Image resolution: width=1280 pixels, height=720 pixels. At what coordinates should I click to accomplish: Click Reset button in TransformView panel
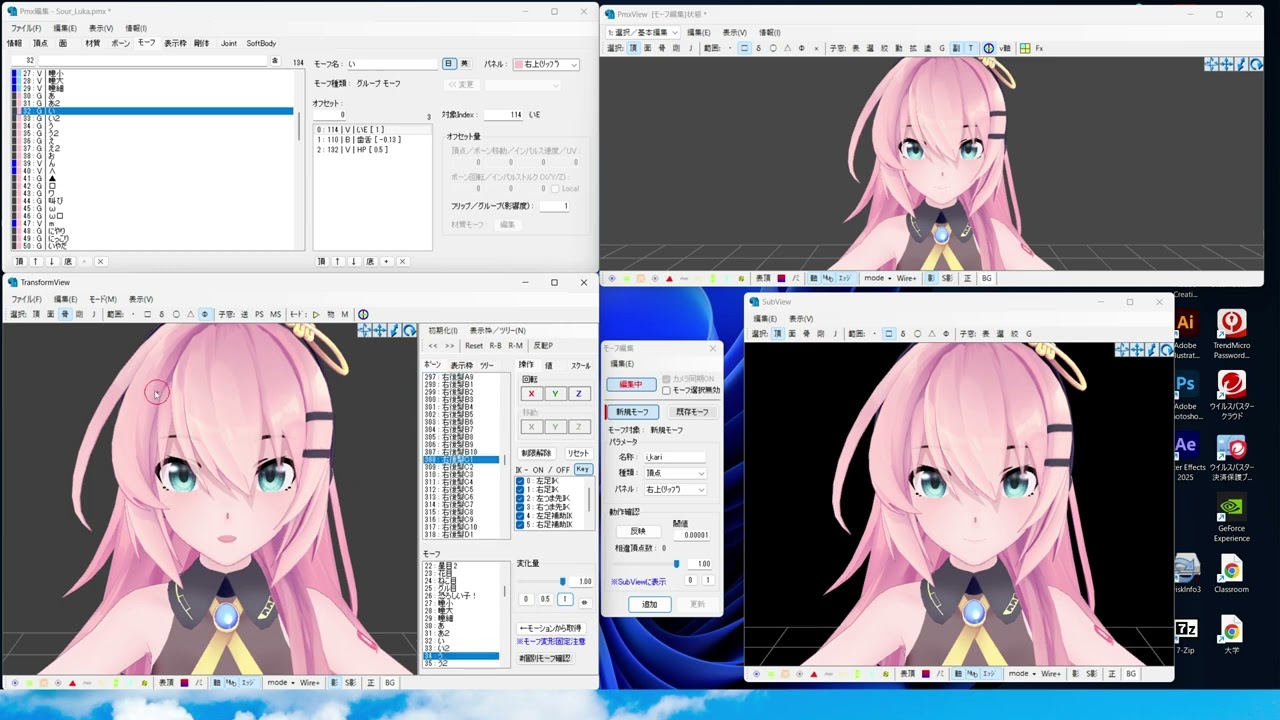coord(474,346)
